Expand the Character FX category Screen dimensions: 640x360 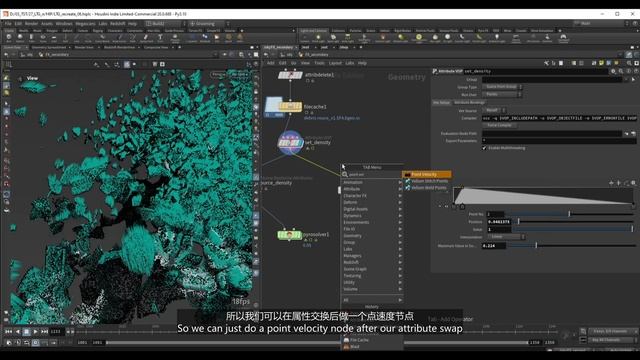[x=372, y=196]
